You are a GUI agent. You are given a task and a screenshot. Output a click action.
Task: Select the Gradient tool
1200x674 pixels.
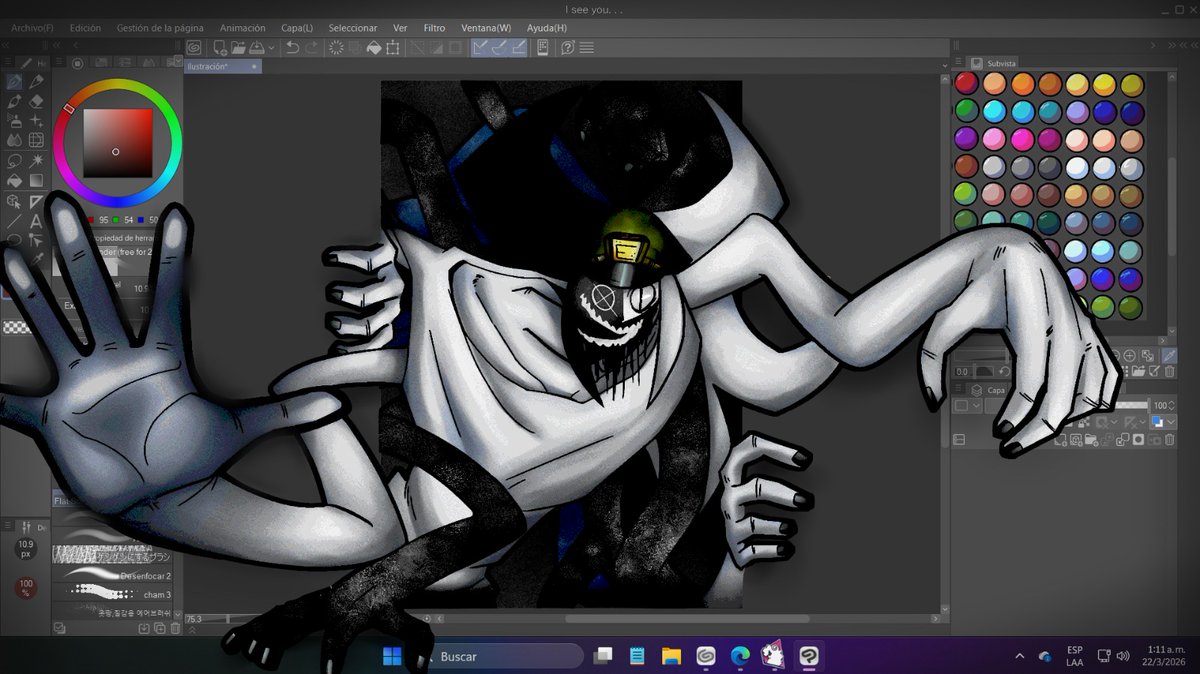pos(36,180)
